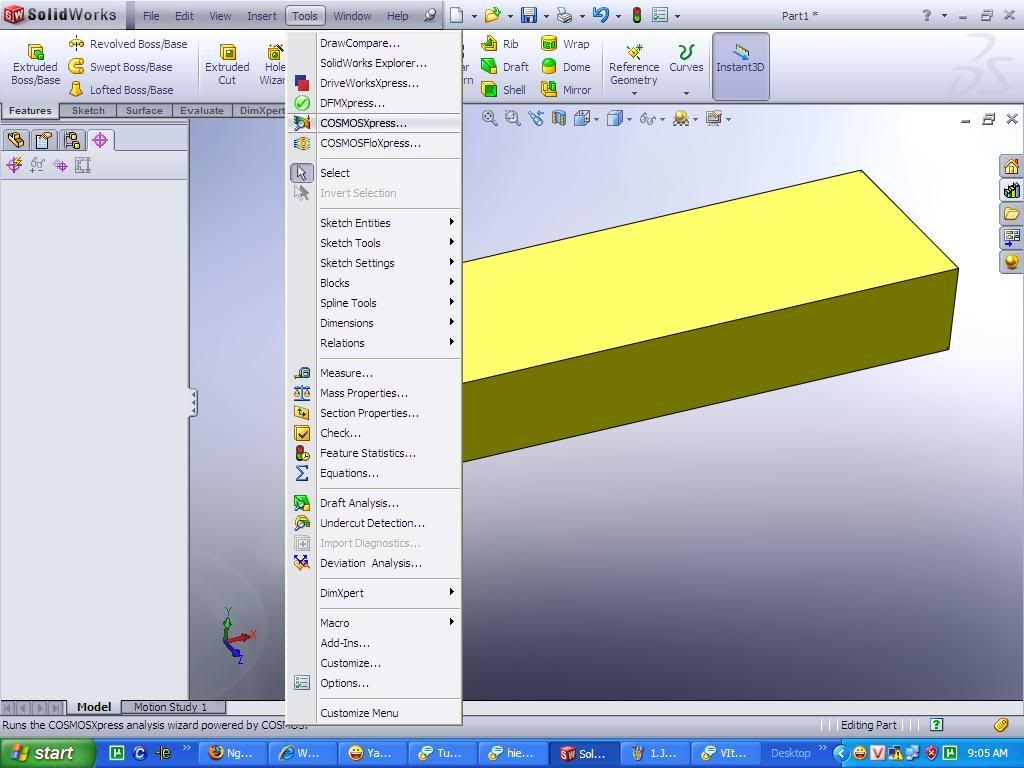
Task: Click the Rebuild traffic light icon
Action: point(636,15)
